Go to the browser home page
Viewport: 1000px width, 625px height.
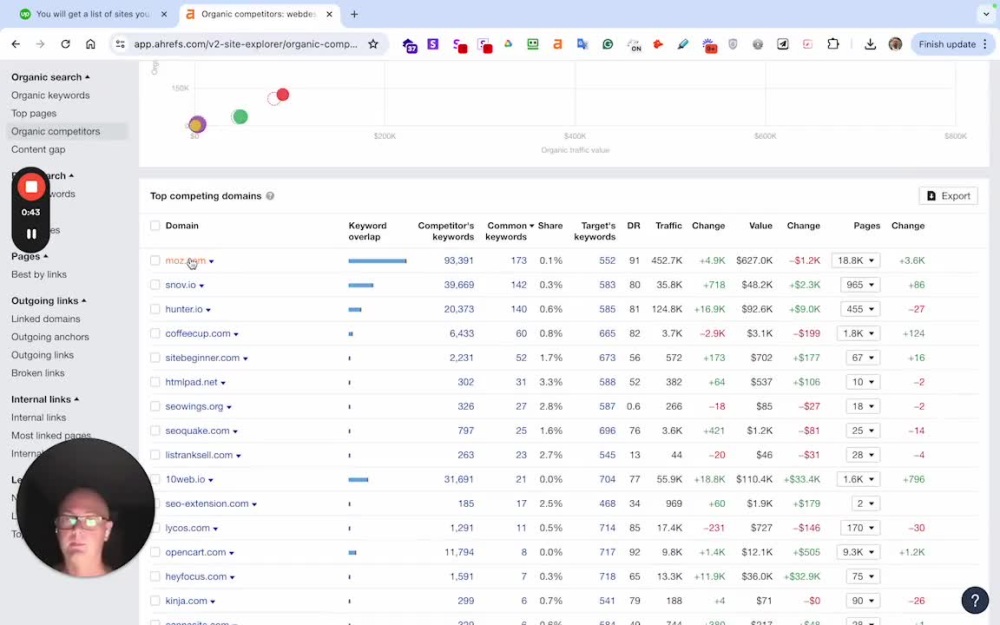(x=91, y=44)
